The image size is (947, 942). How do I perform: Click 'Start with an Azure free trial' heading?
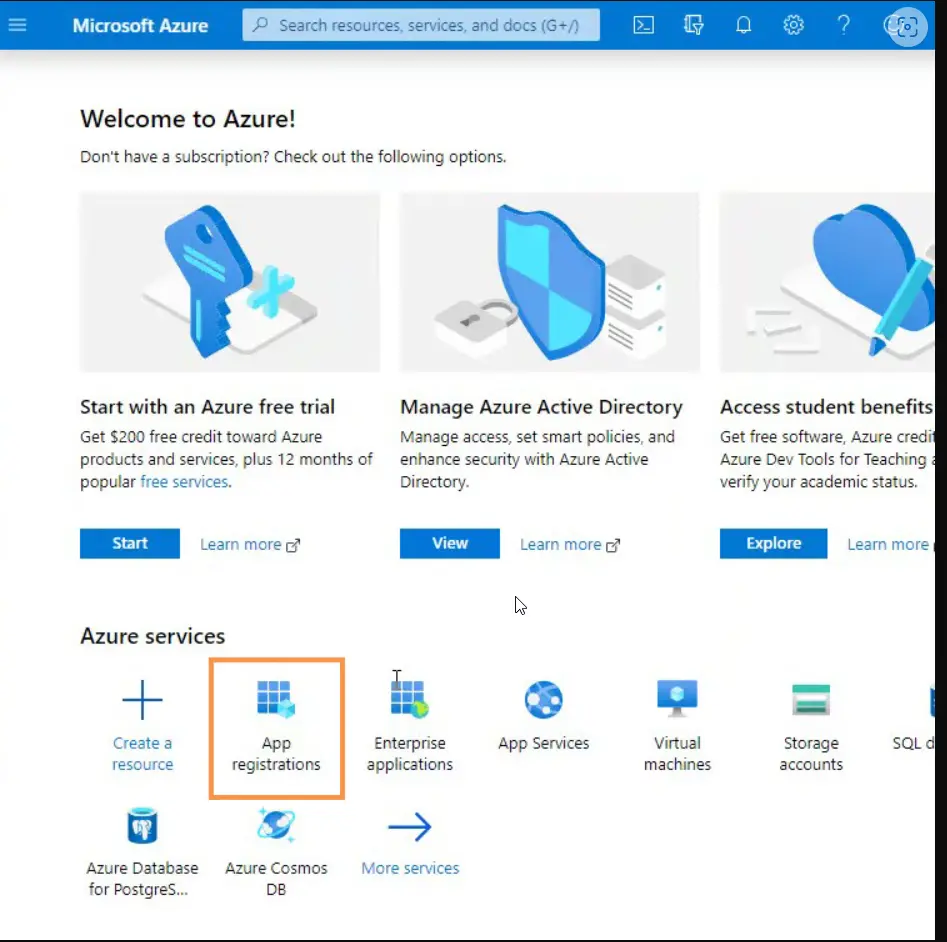click(207, 407)
